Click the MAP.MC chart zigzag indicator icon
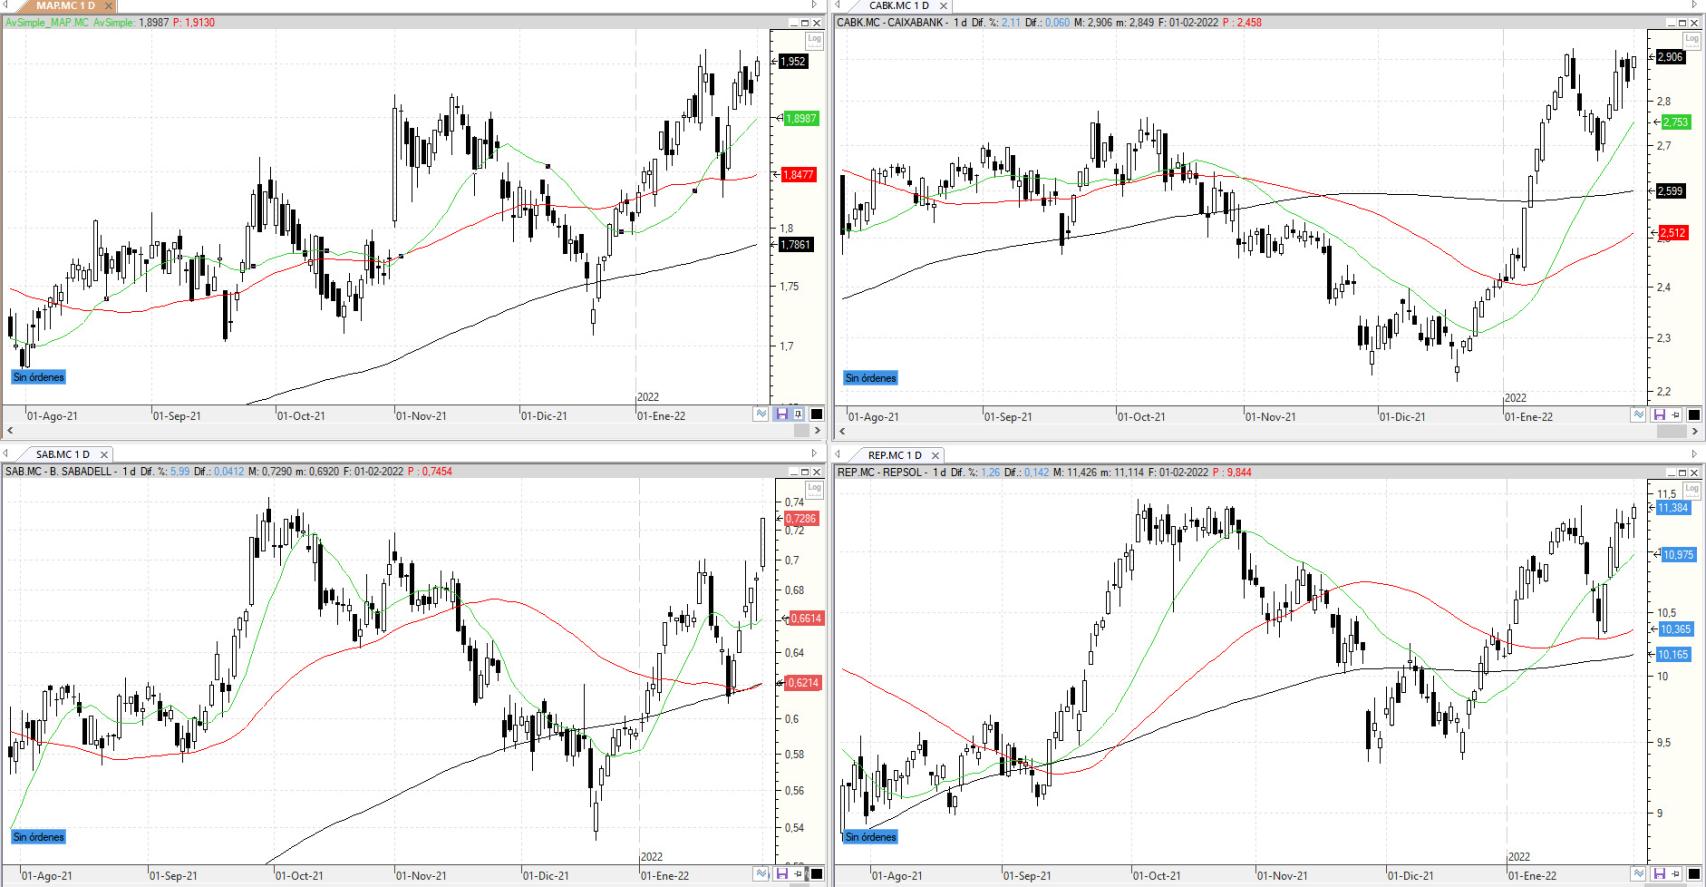Viewport: 1706px width, 887px height. (x=762, y=414)
